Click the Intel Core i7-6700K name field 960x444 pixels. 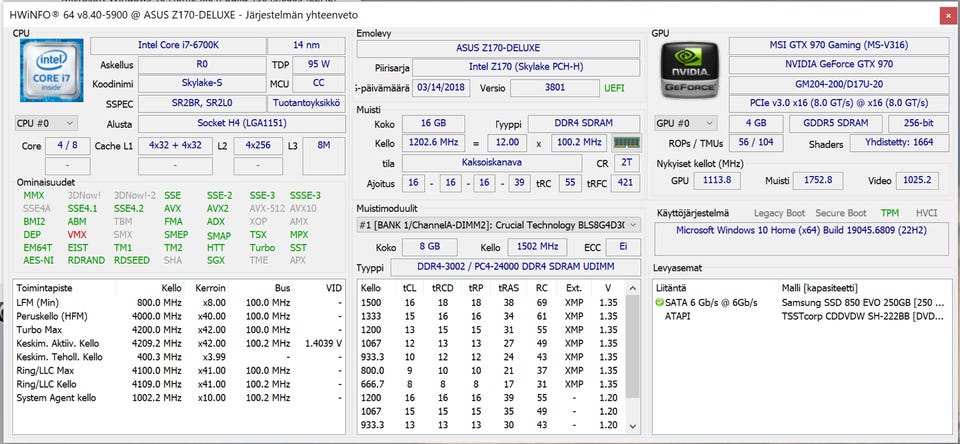[178, 46]
